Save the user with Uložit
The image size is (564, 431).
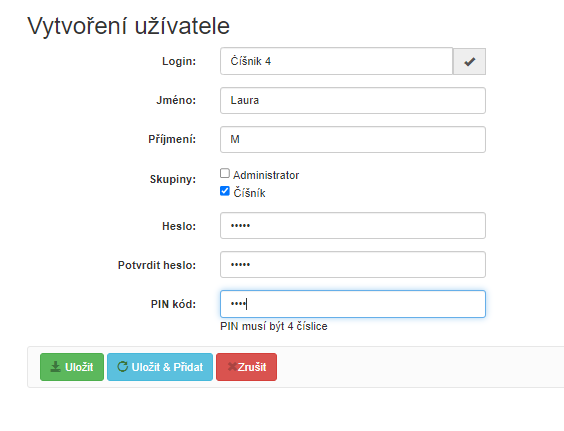point(72,367)
